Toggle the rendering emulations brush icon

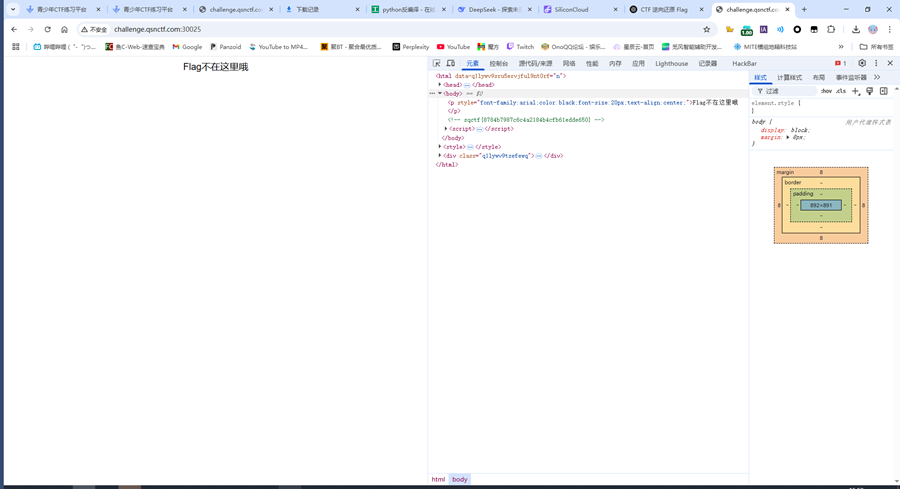tap(870, 91)
